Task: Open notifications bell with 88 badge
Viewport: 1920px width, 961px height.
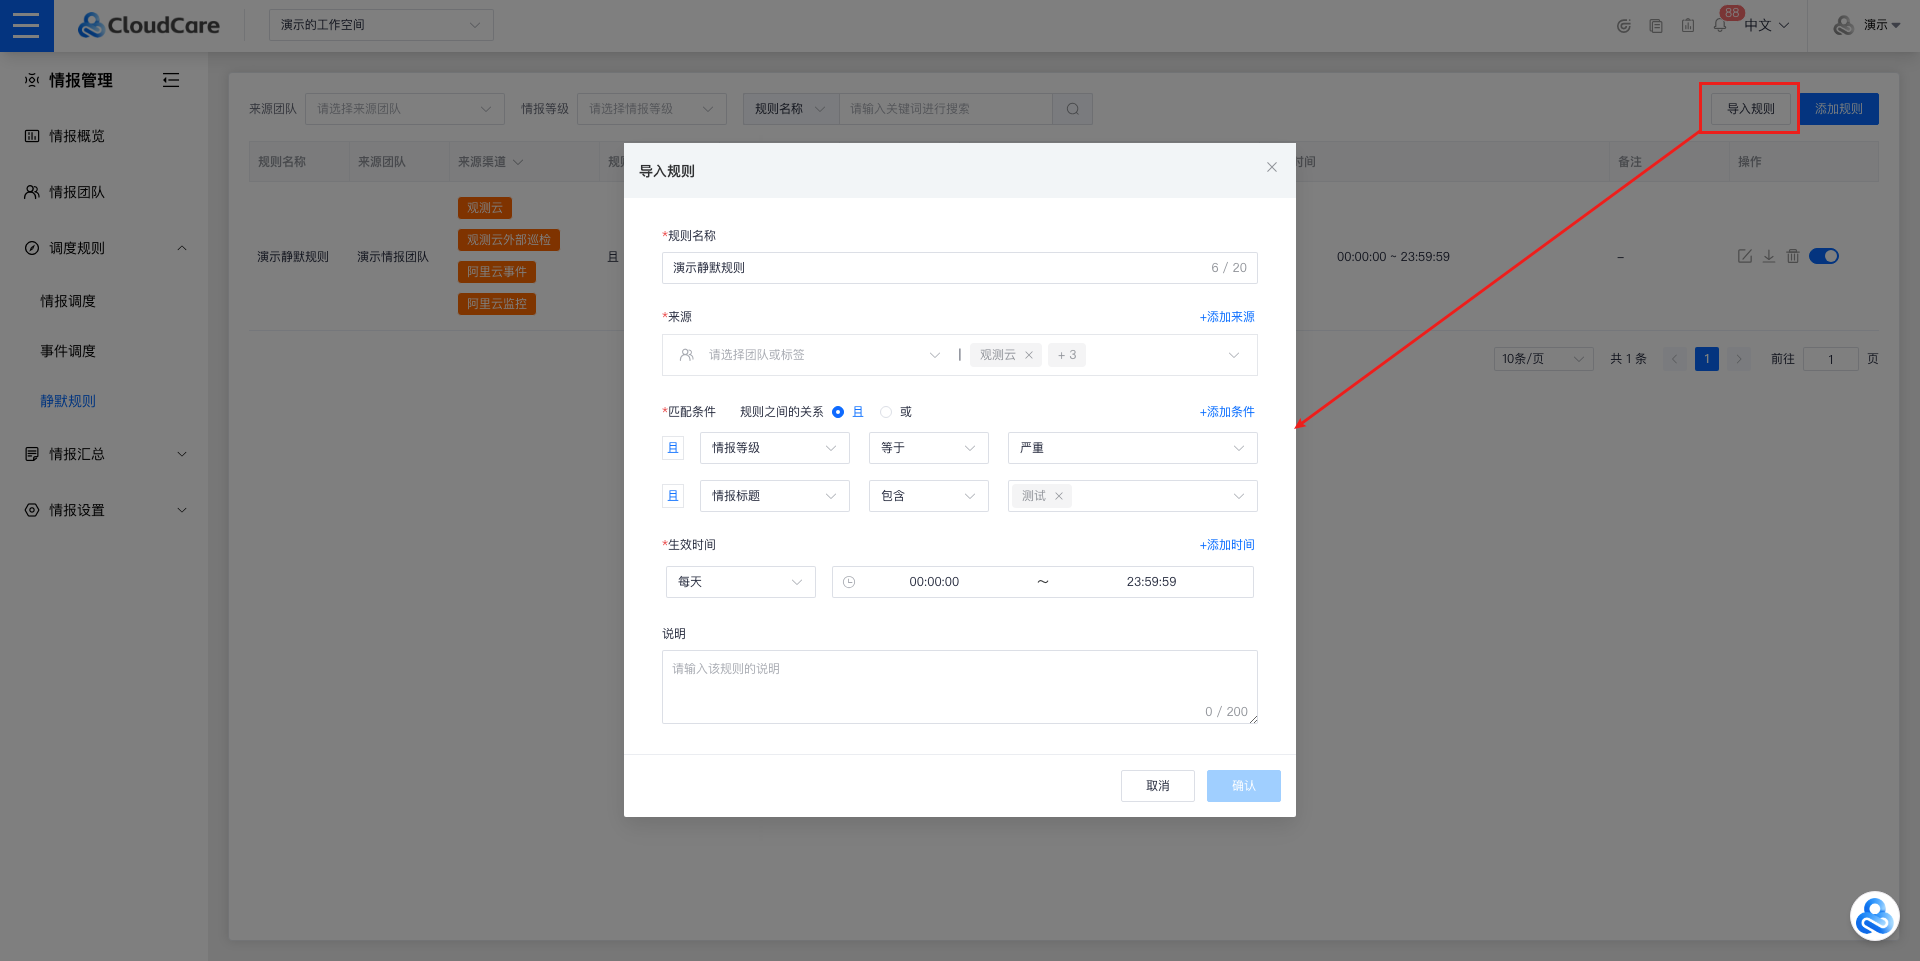Action: coord(1720,25)
